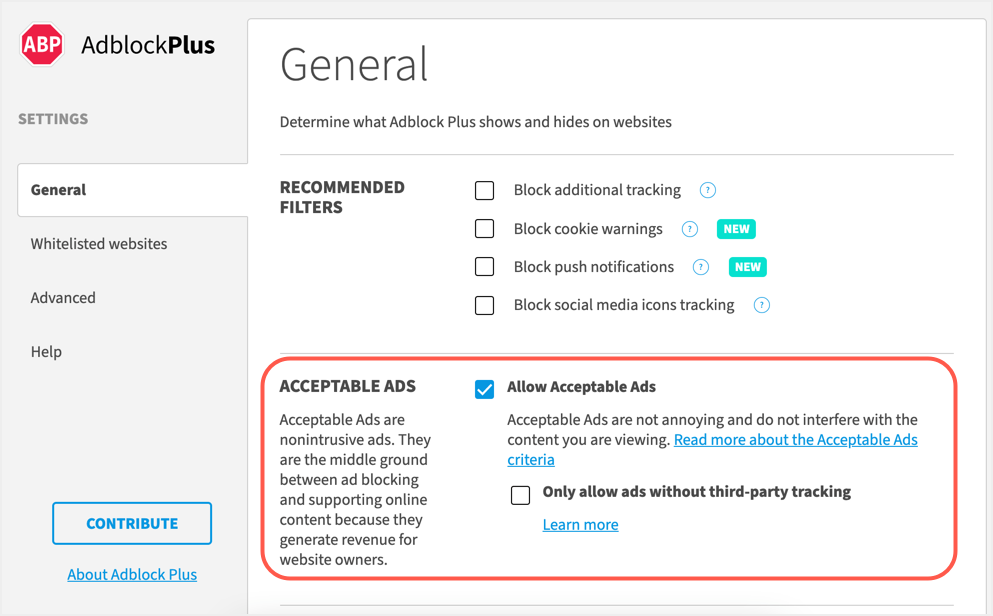This screenshot has height=616, width=993.
Task: Enable Block cookie warnings checkbox
Action: pos(485,229)
